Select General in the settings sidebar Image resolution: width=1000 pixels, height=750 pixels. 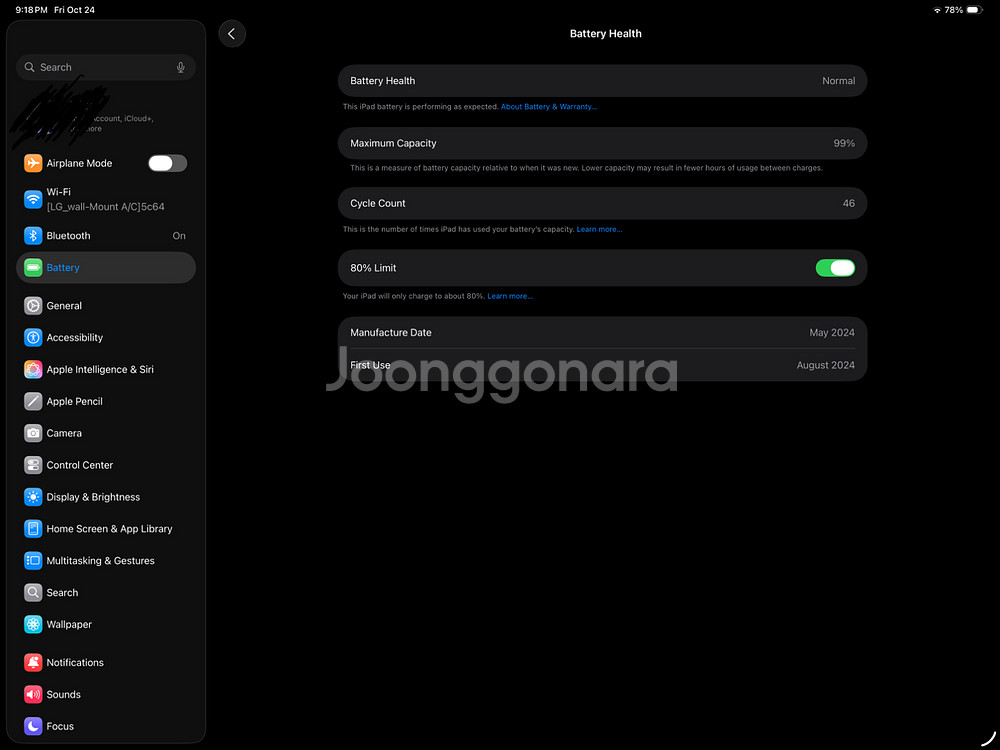click(x=64, y=306)
